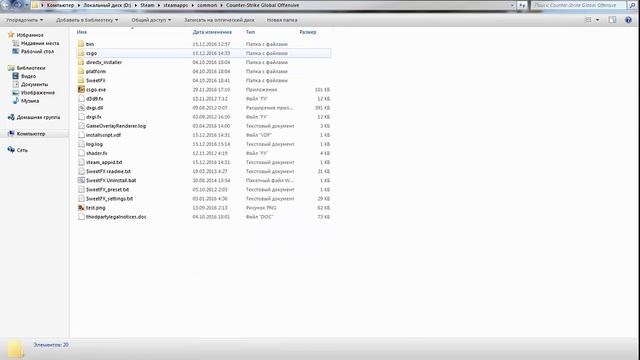Select the shader.fx file name
Screen dimensions: 640x360
coord(96,153)
